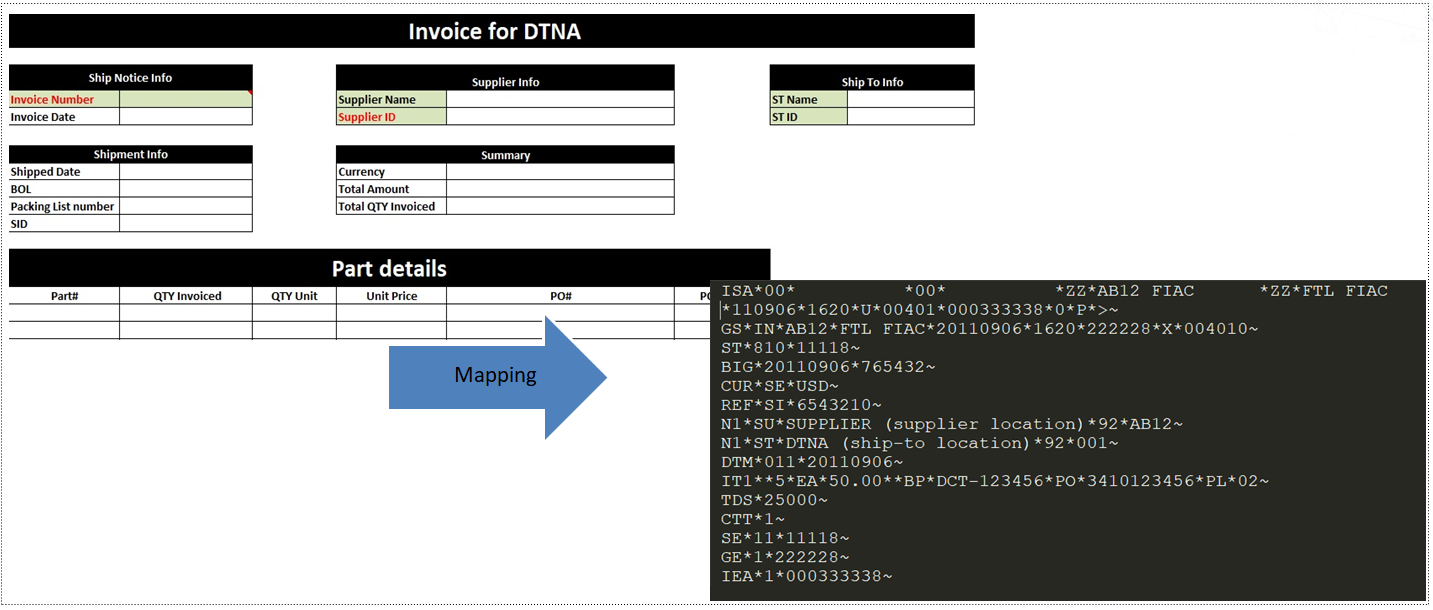
Task: Click the Shipped Date value cell
Action: (186, 172)
